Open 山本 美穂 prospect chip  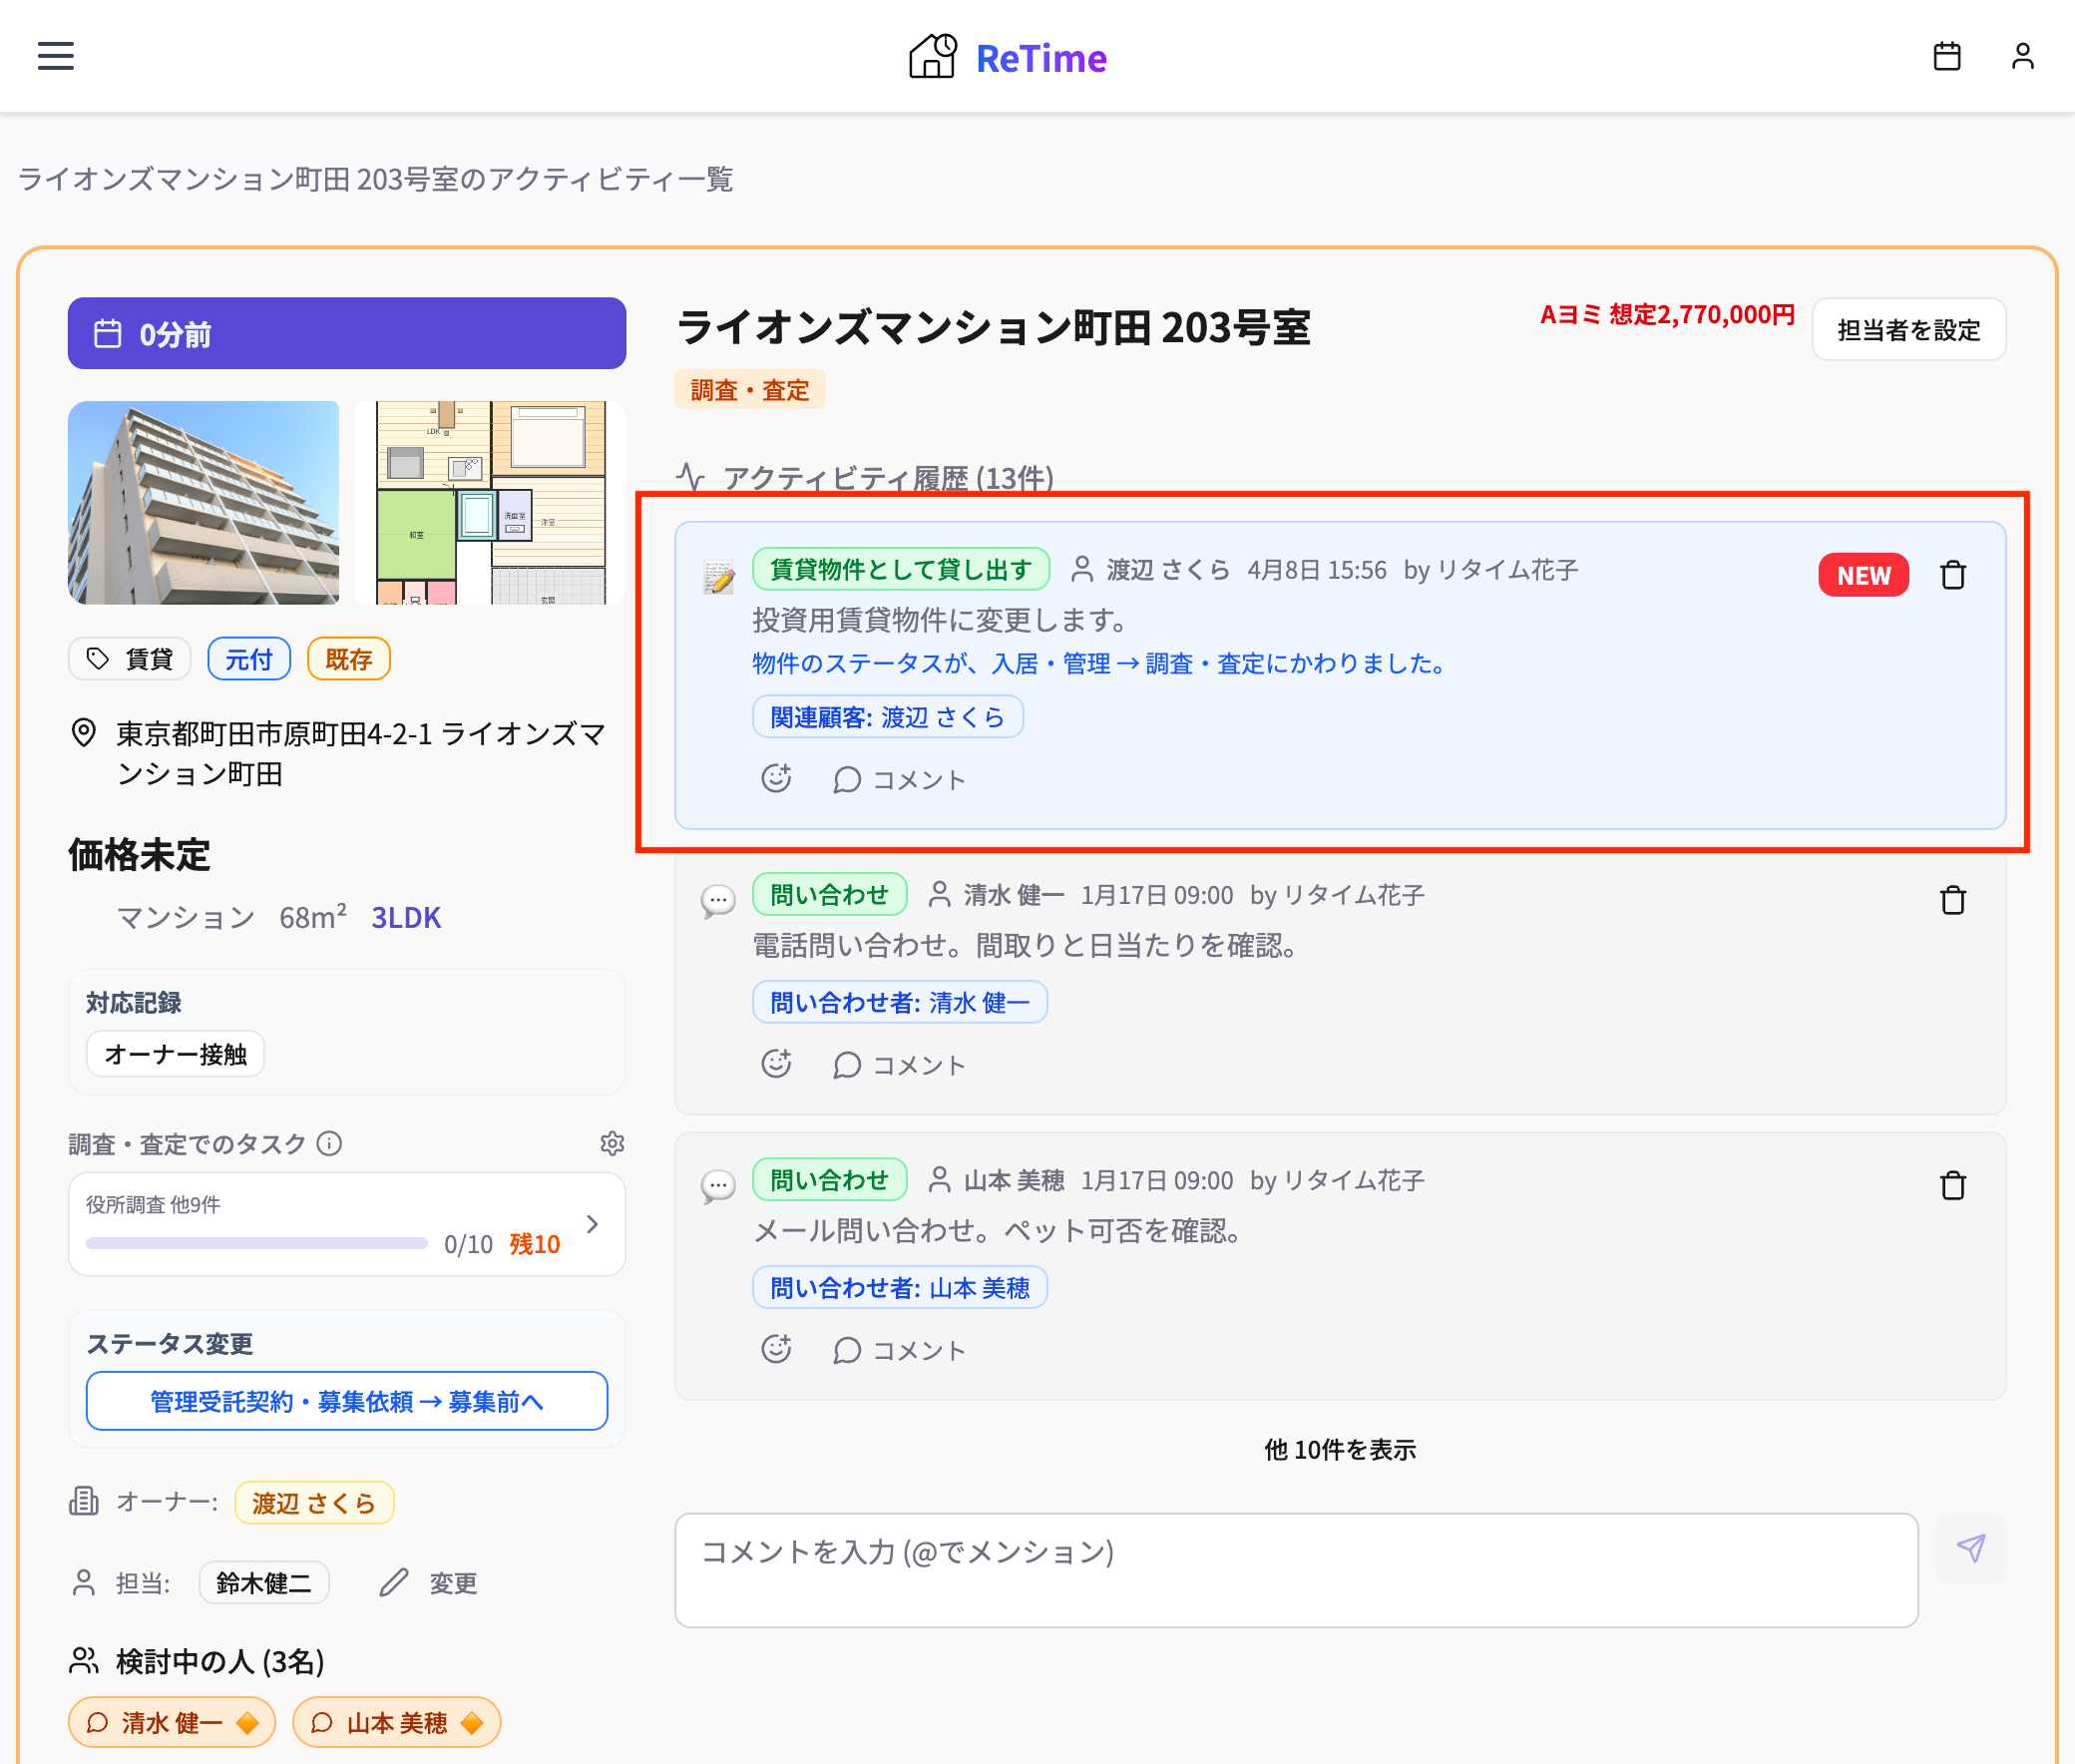point(397,1722)
